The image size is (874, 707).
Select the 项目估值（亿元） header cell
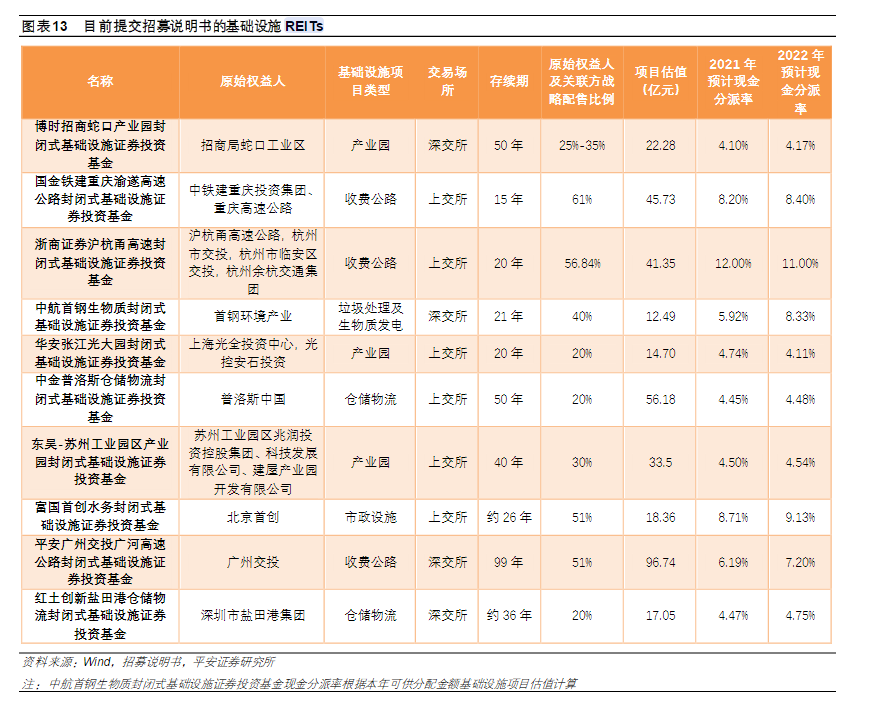pos(660,81)
